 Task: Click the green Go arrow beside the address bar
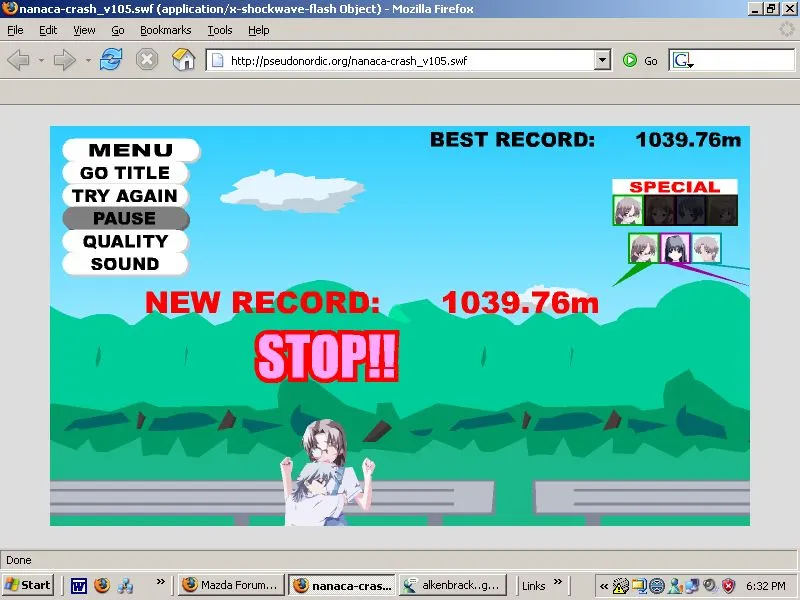click(x=630, y=60)
